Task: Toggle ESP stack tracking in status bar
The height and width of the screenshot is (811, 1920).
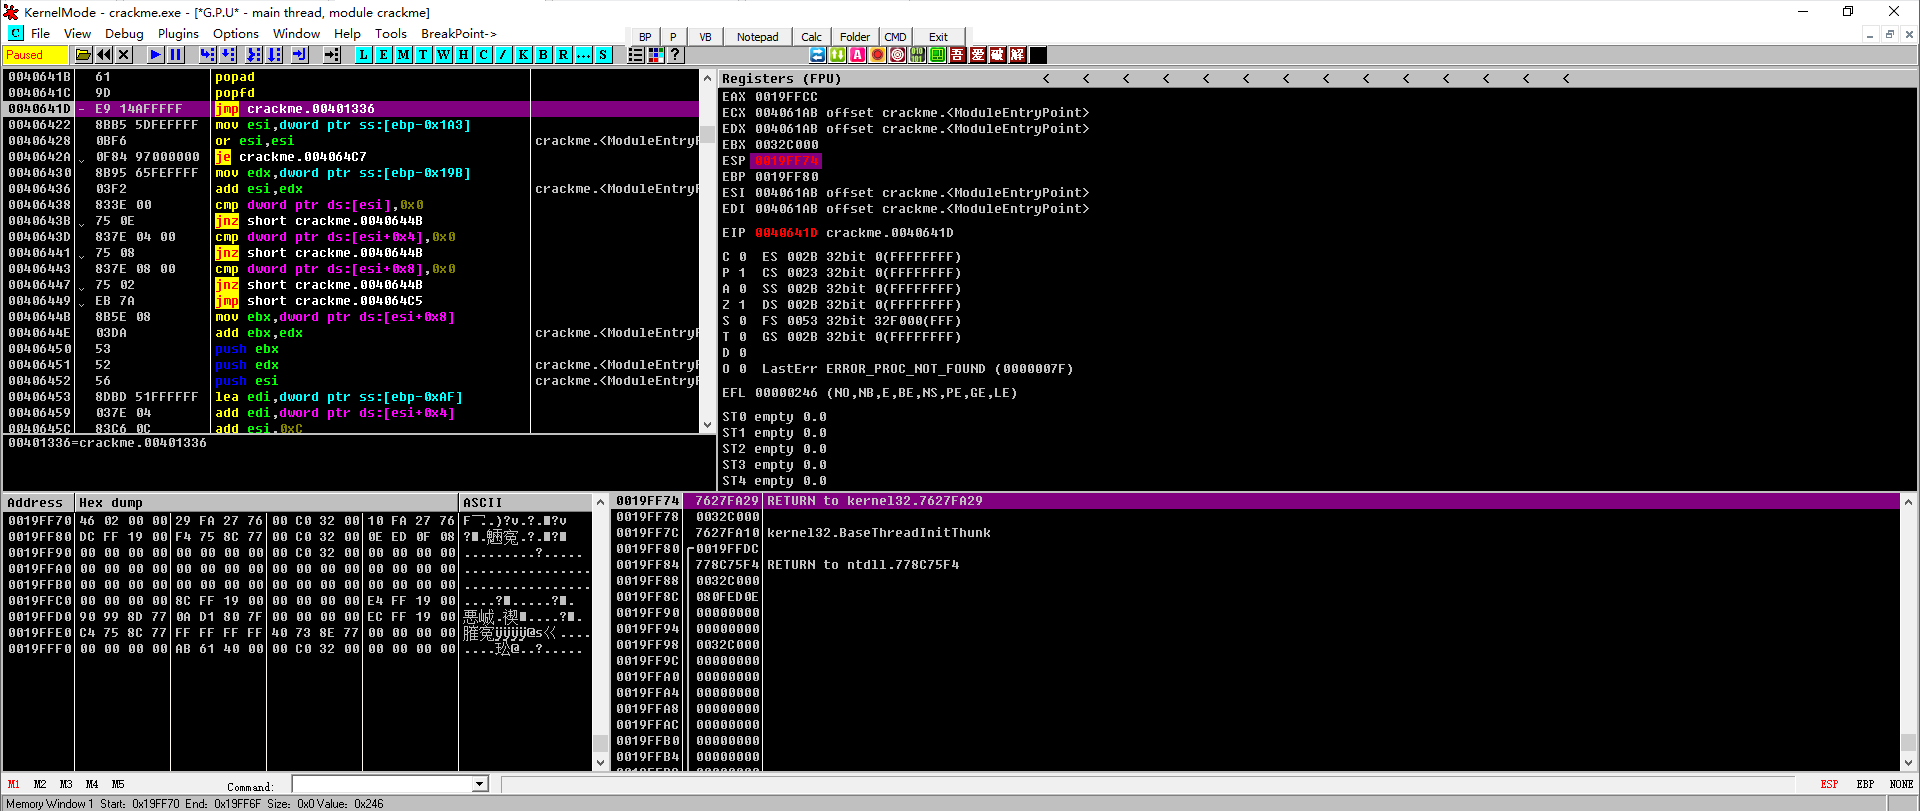Action: 1829,785
